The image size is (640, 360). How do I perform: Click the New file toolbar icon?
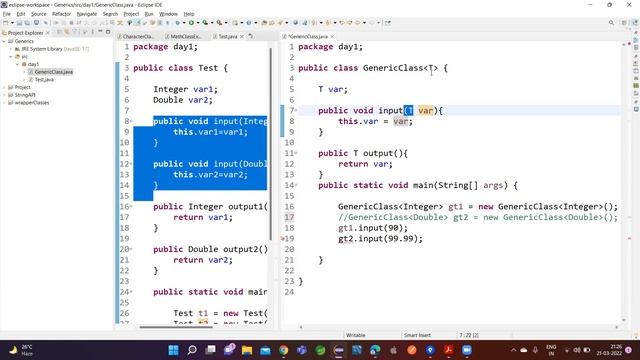pos(6,23)
